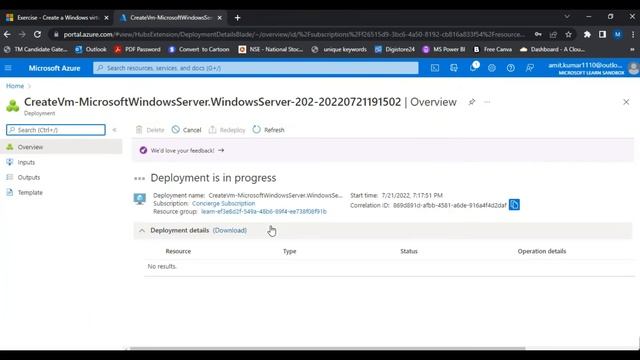Click the portal.azure.com address bar
This screenshot has width=640, height=360.
(x=293, y=35)
